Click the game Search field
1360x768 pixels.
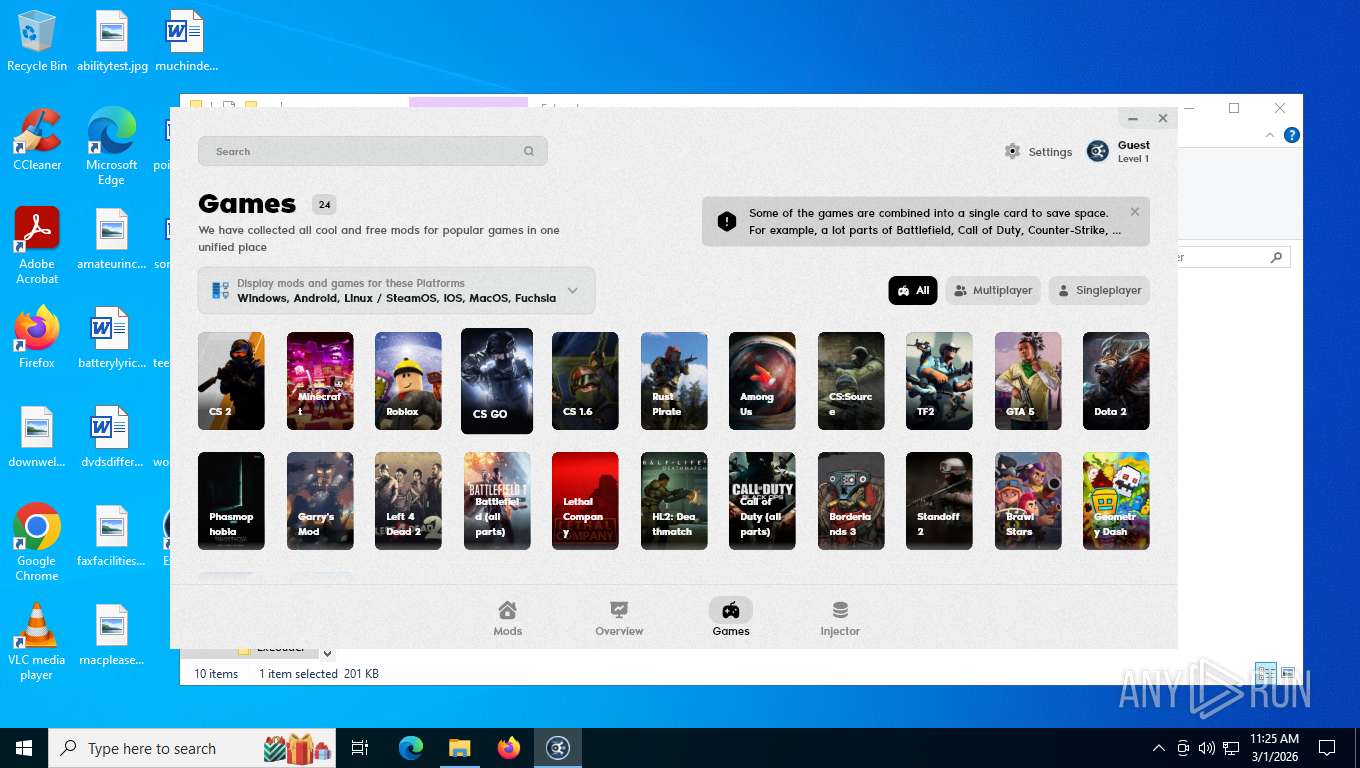[x=372, y=151]
